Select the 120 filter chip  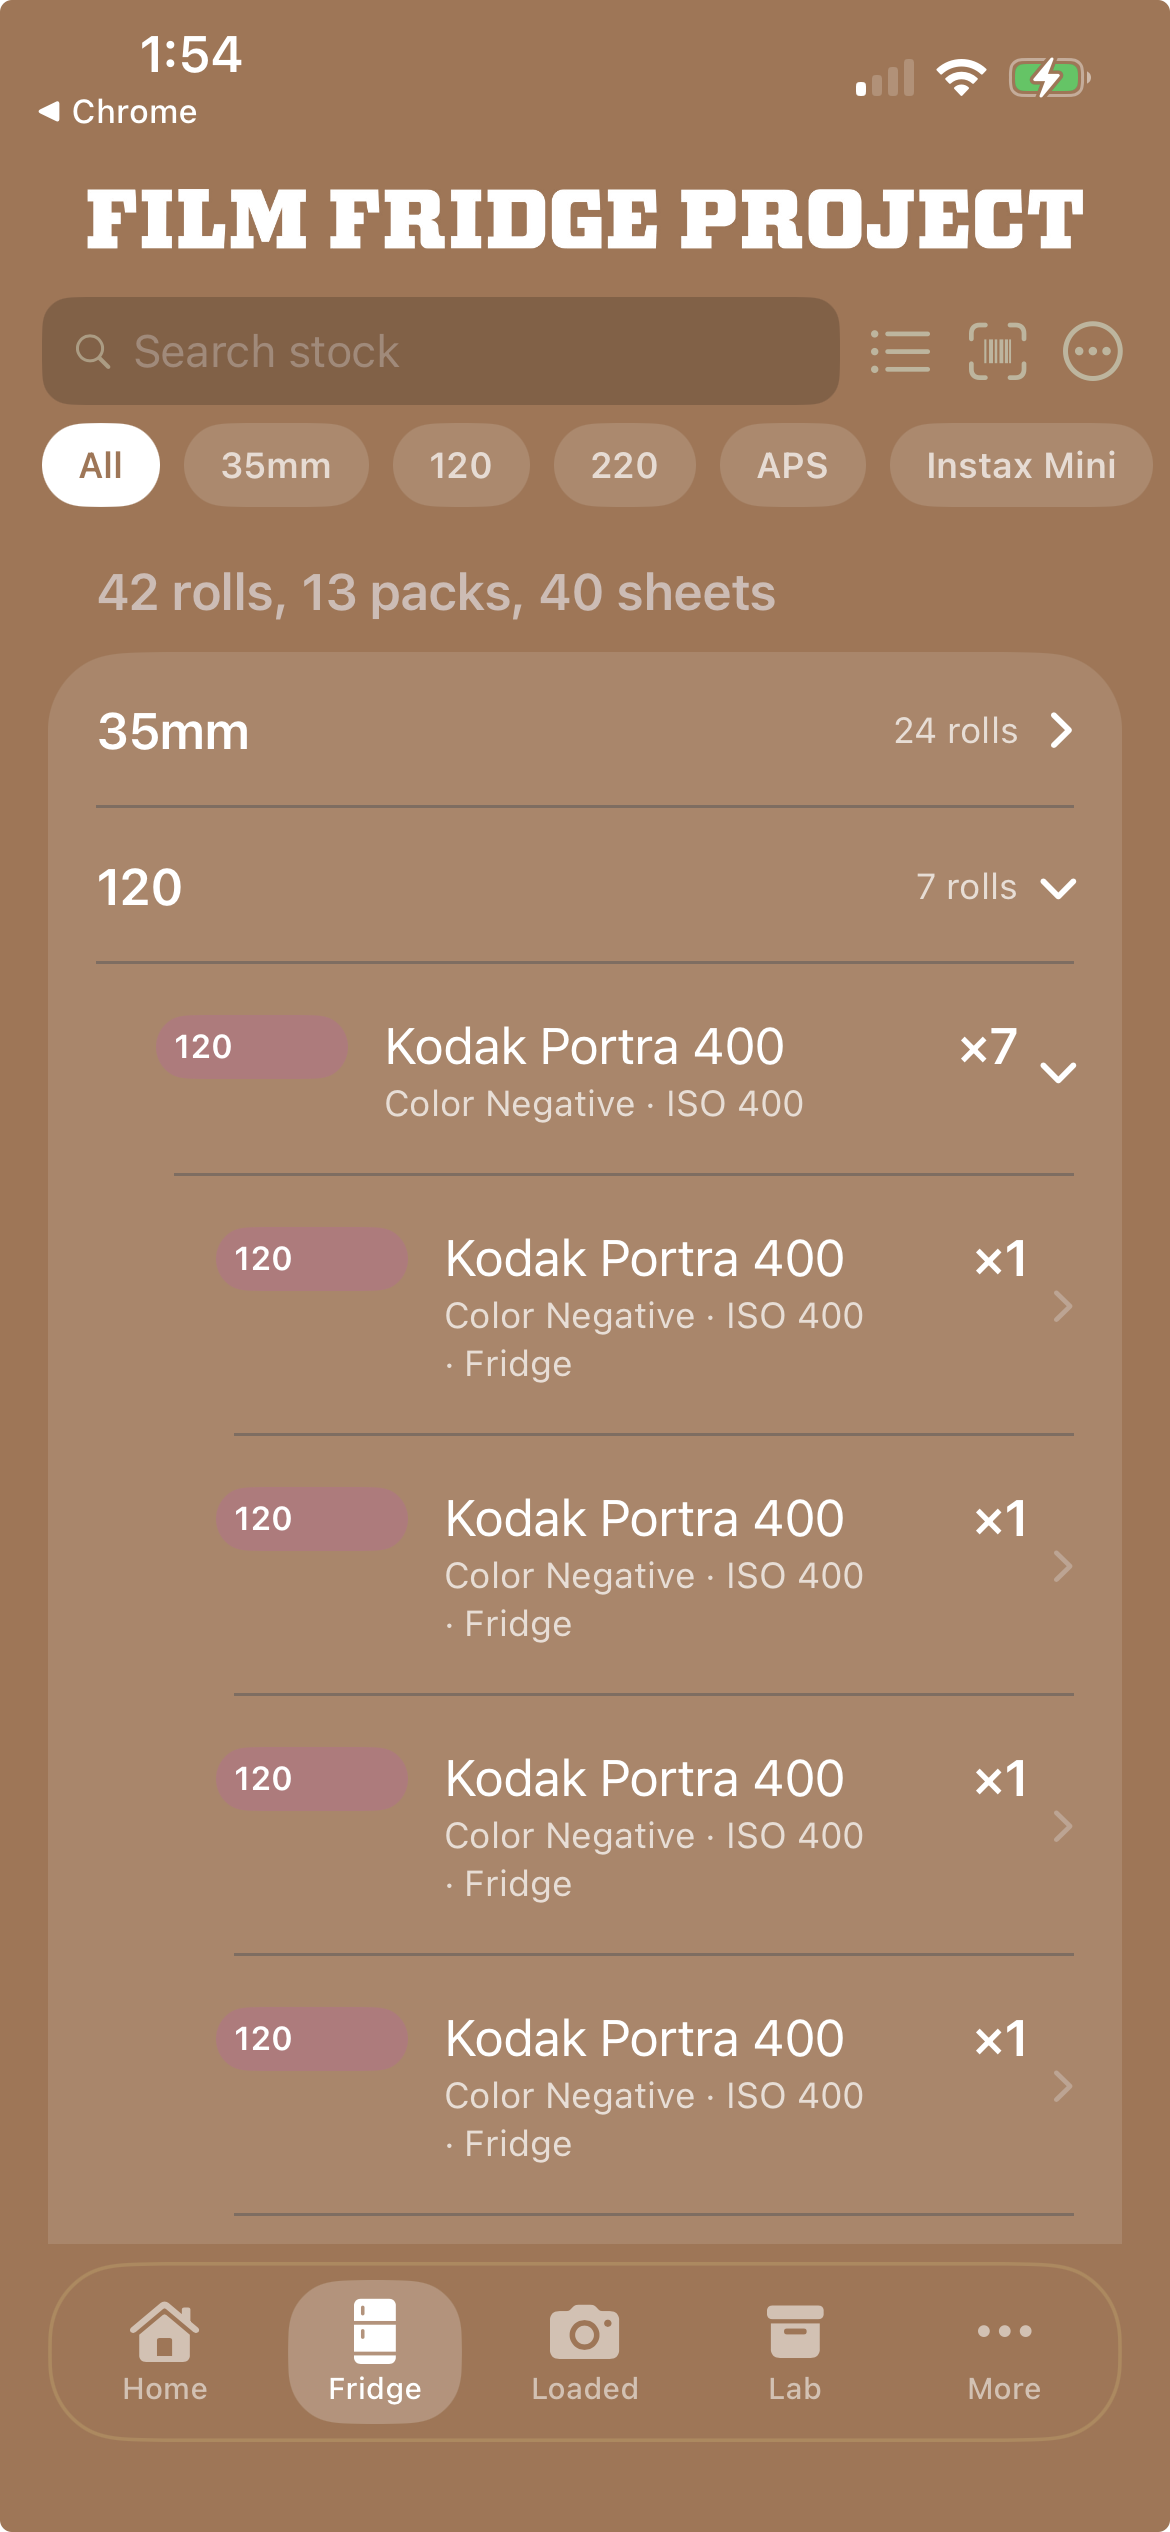pos(460,465)
